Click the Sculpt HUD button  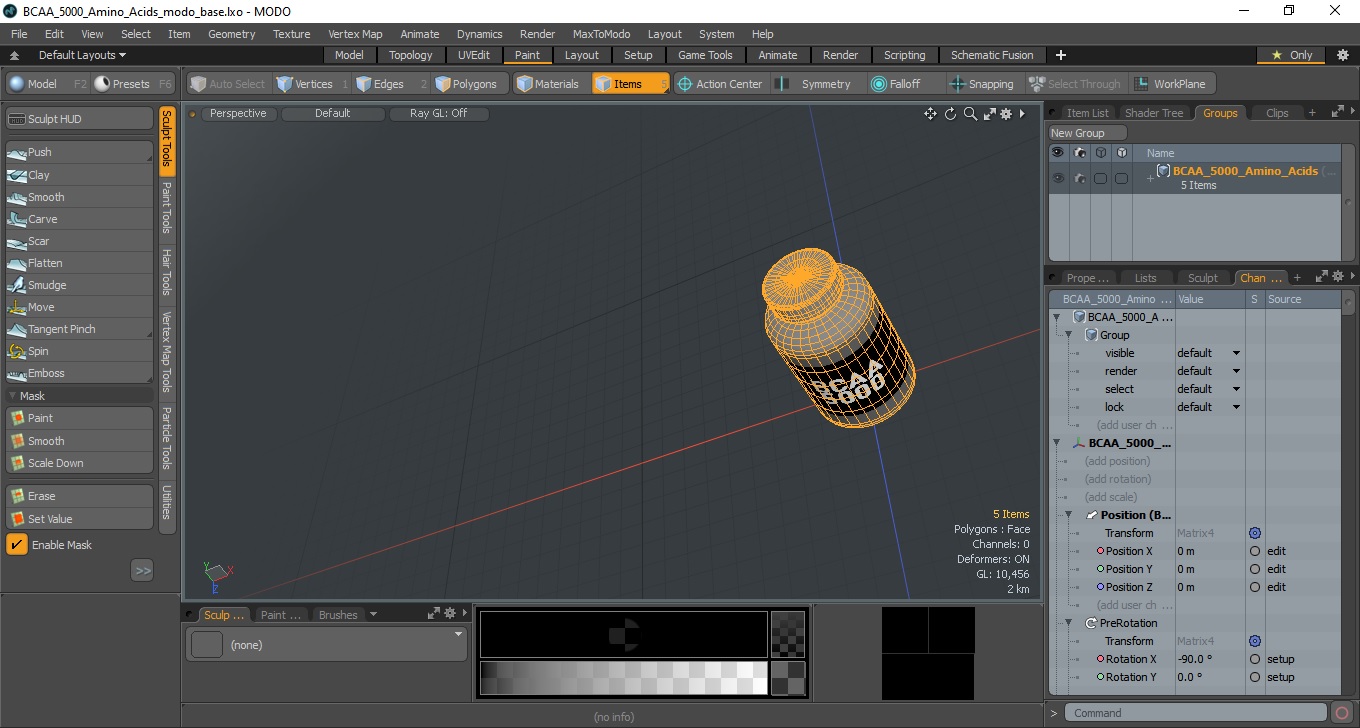(80, 119)
